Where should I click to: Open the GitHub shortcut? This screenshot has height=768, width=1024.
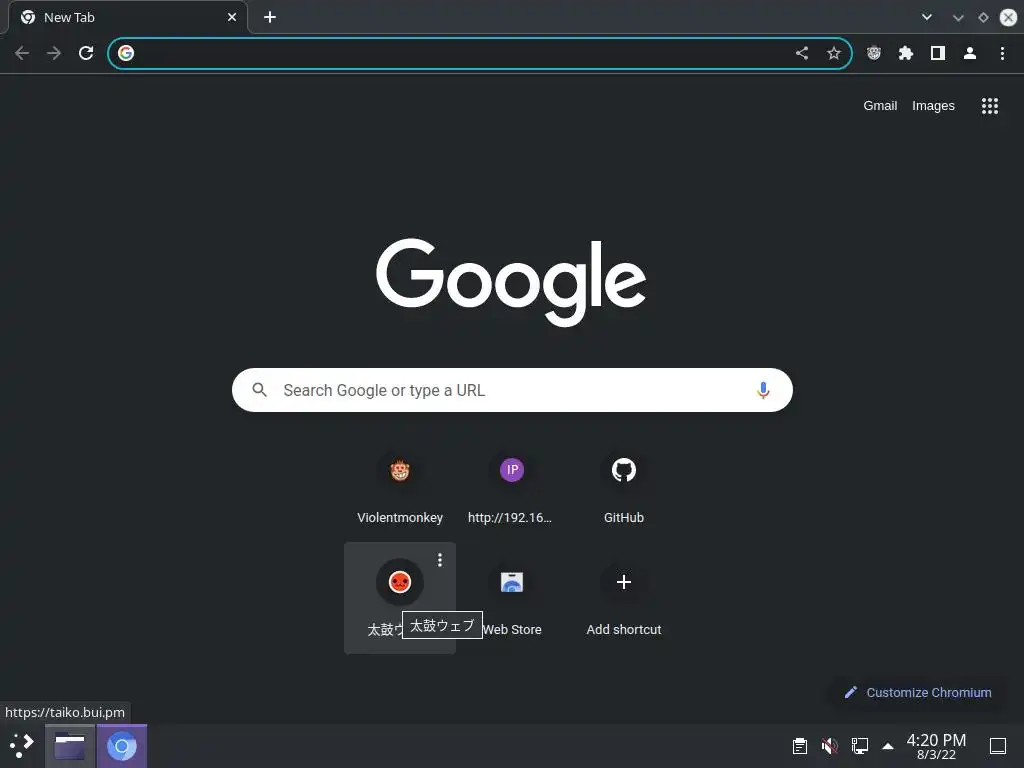click(x=624, y=486)
